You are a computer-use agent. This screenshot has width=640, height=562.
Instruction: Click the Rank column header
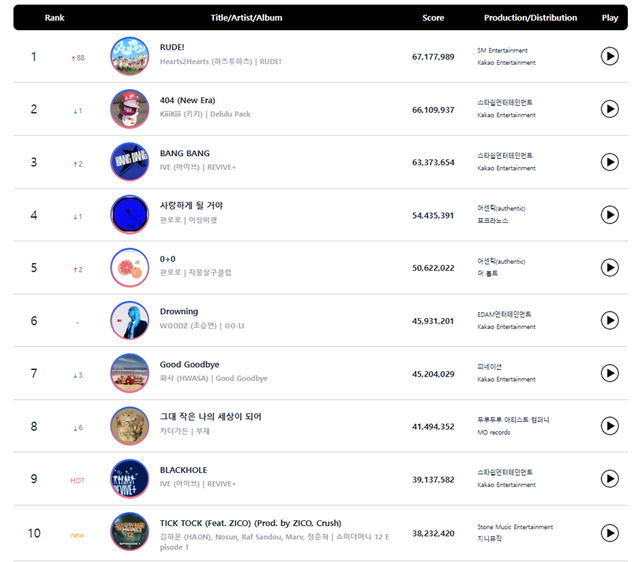54,18
